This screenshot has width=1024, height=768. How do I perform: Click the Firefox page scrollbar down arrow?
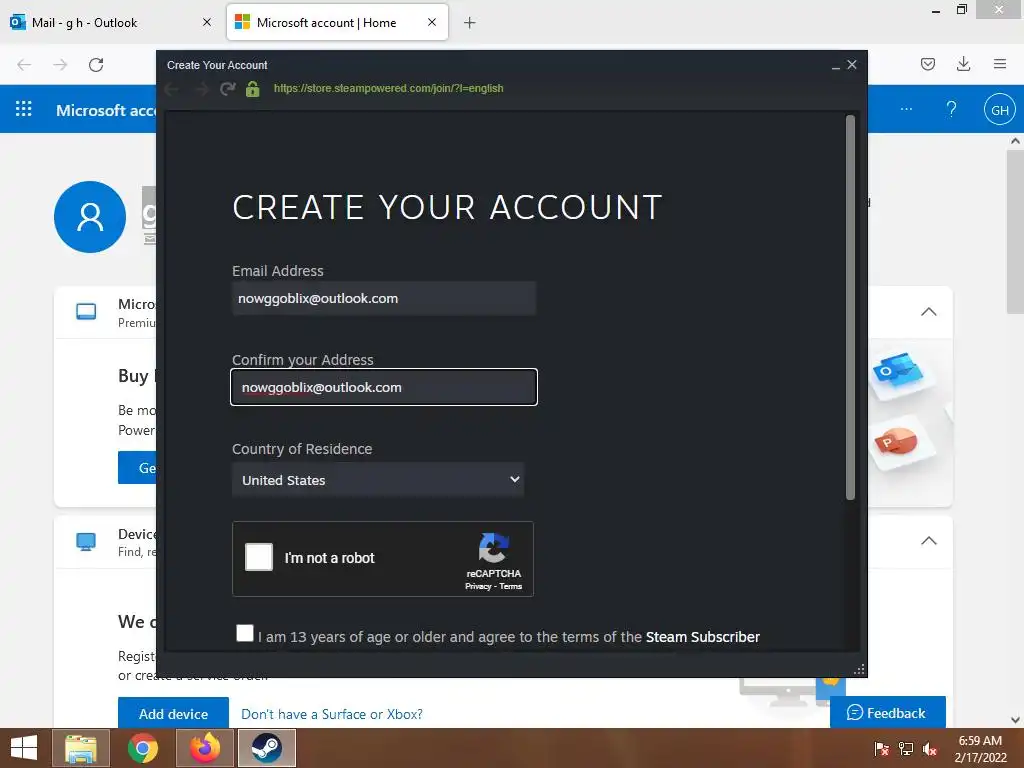click(x=1015, y=720)
